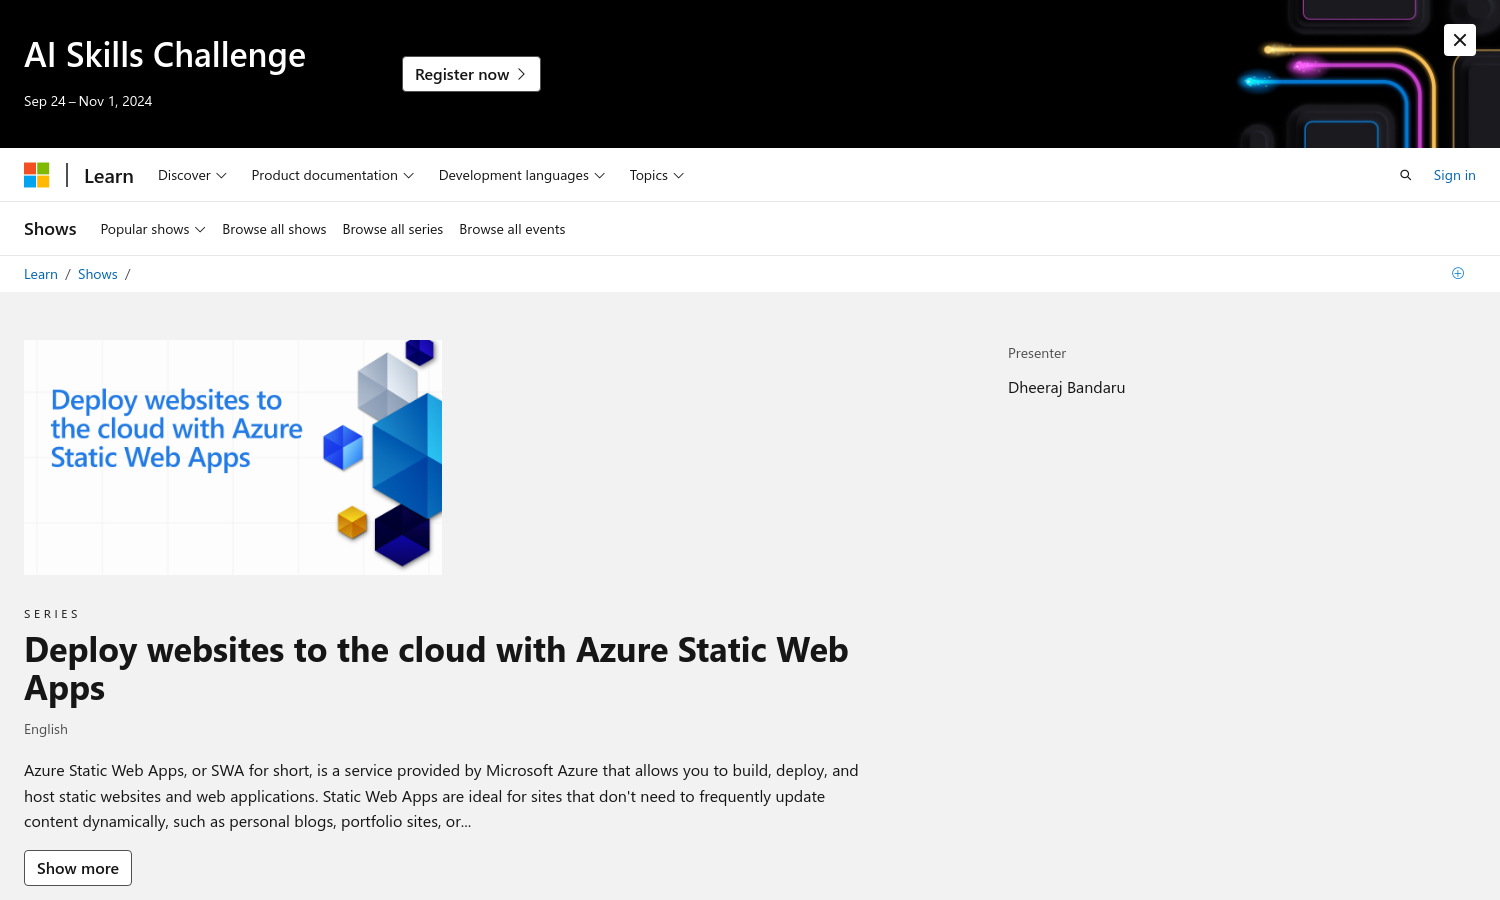Close the AI Skills Challenge banner

click(x=1459, y=40)
